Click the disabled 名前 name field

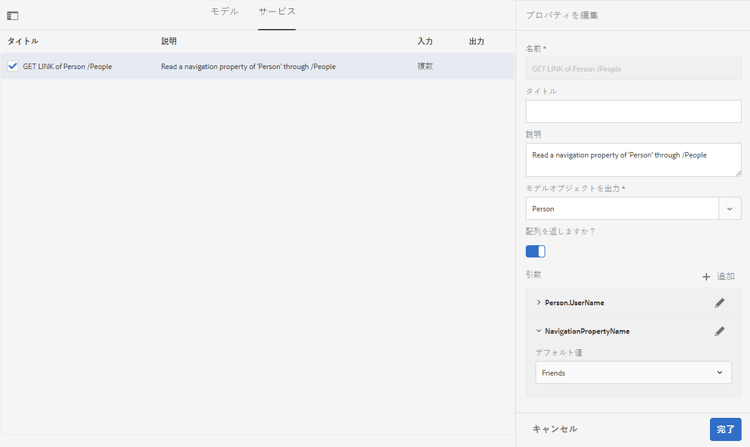(x=633, y=69)
